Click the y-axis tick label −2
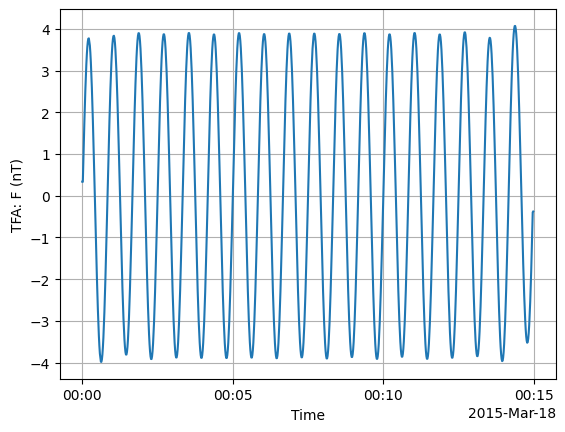The width and height of the screenshot is (565, 432). (40, 280)
